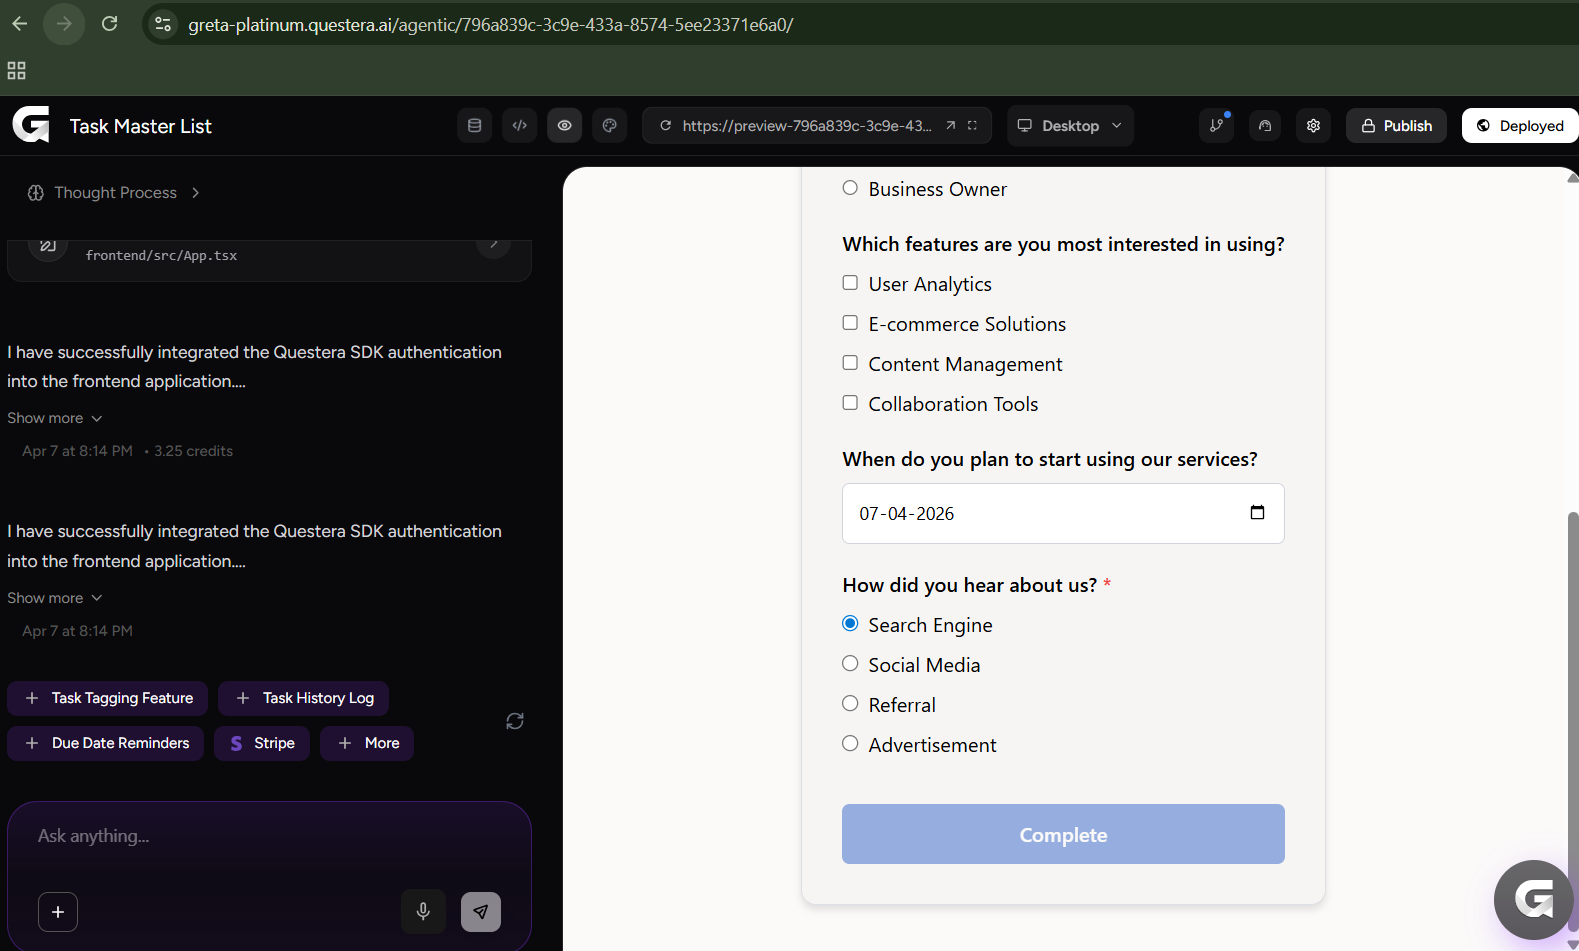Image resolution: width=1579 pixels, height=951 pixels.
Task: Open the Desktop device dropdown
Action: click(1070, 126)
